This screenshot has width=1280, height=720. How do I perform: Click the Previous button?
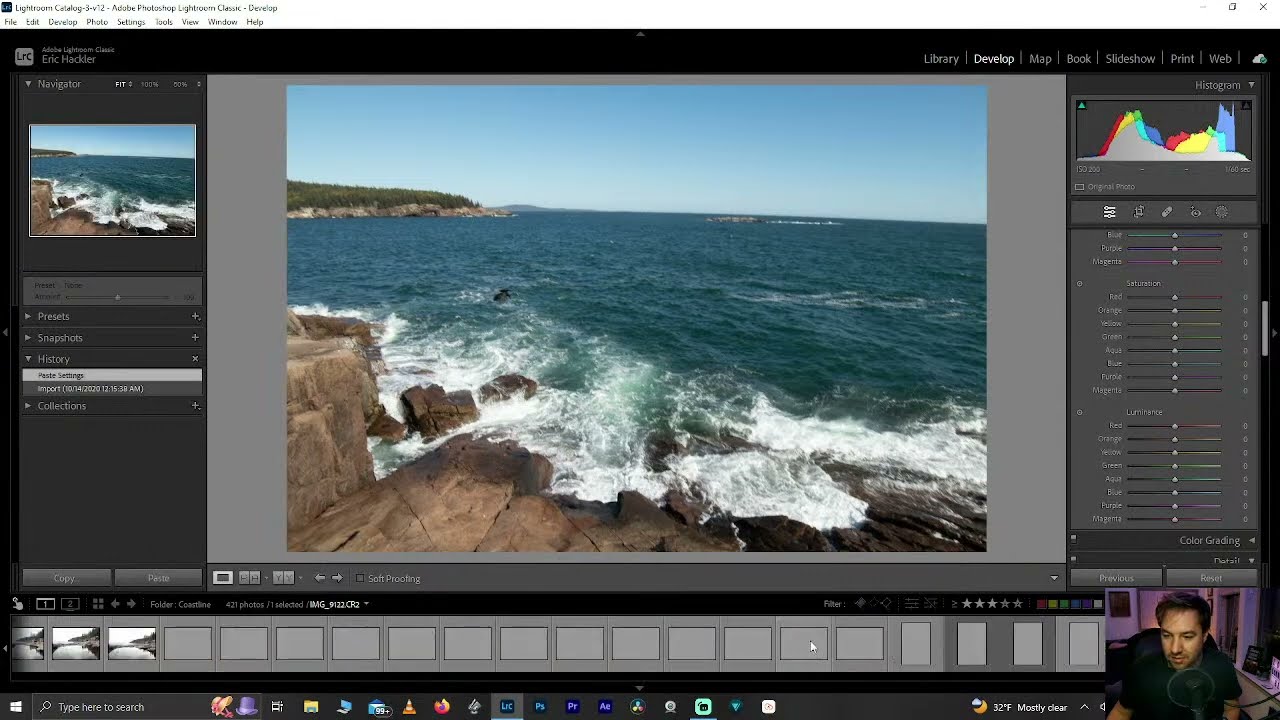(1116, 578)
